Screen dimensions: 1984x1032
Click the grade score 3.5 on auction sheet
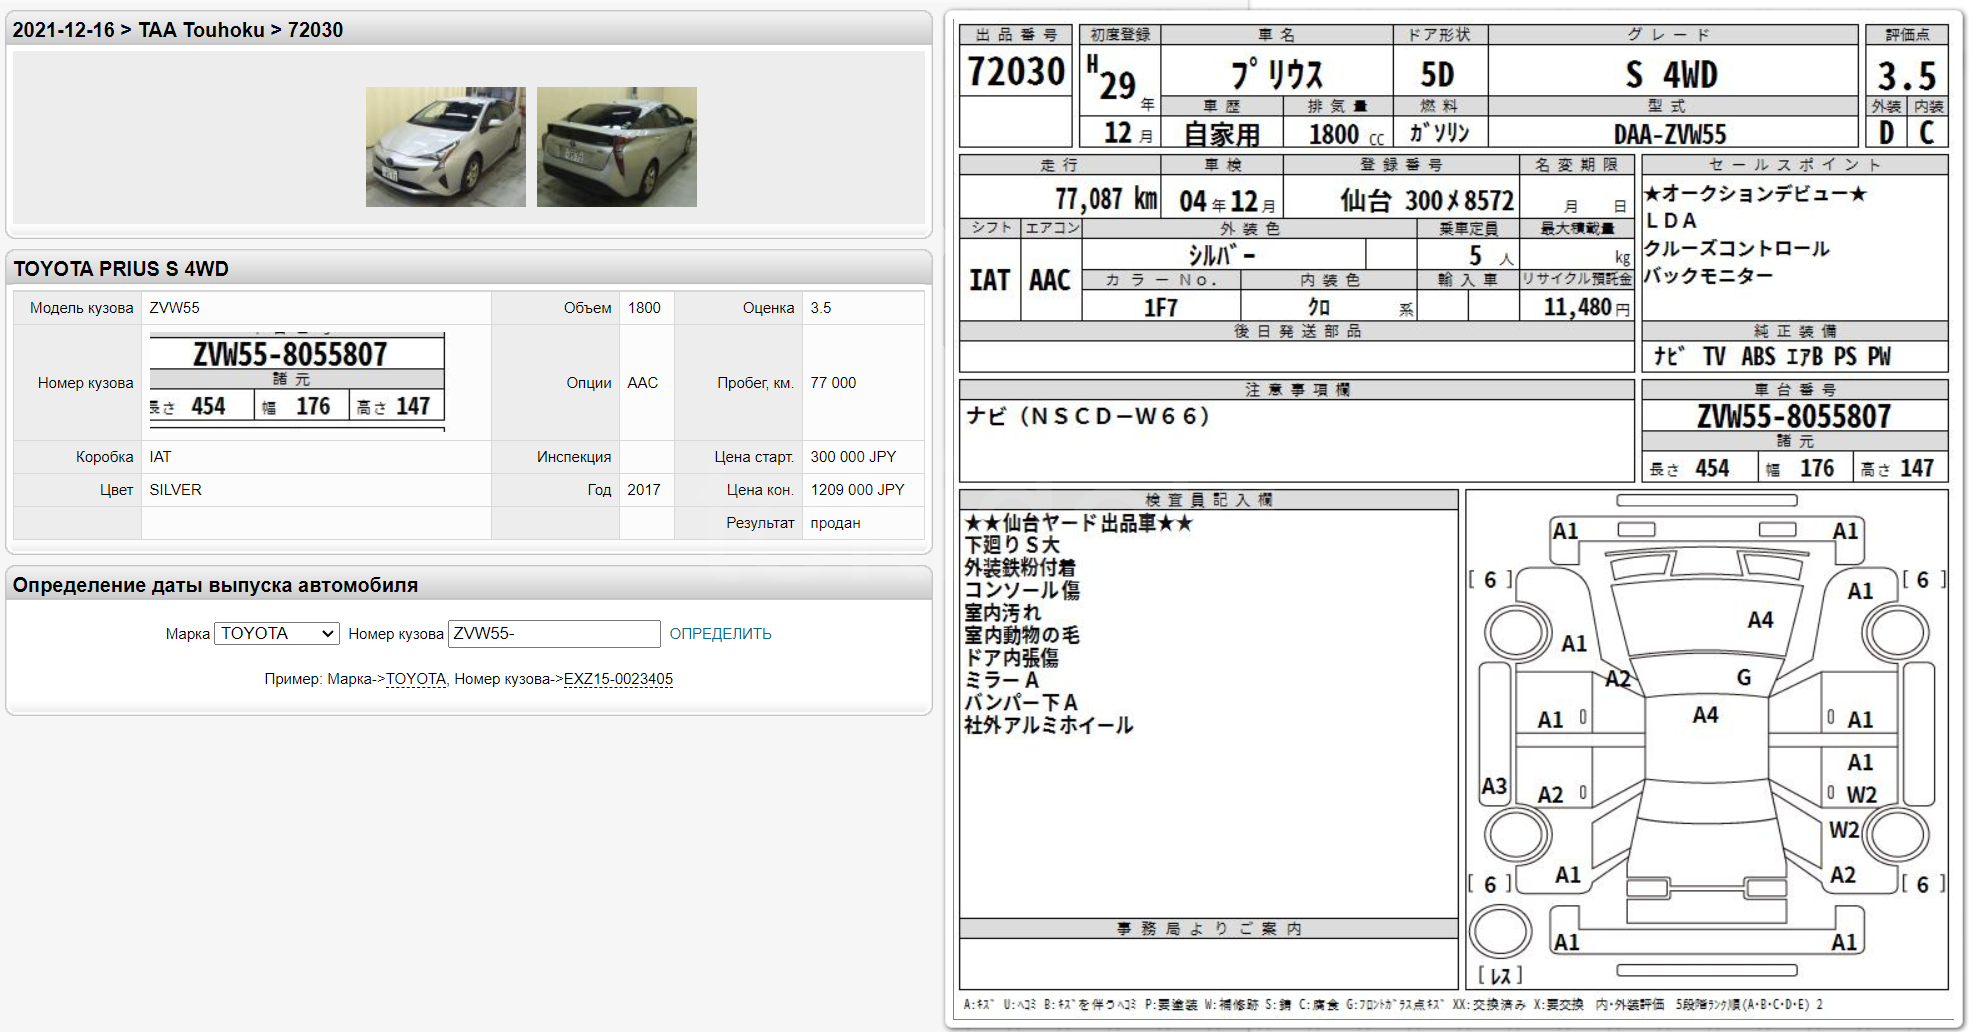tap(1907, 76)
